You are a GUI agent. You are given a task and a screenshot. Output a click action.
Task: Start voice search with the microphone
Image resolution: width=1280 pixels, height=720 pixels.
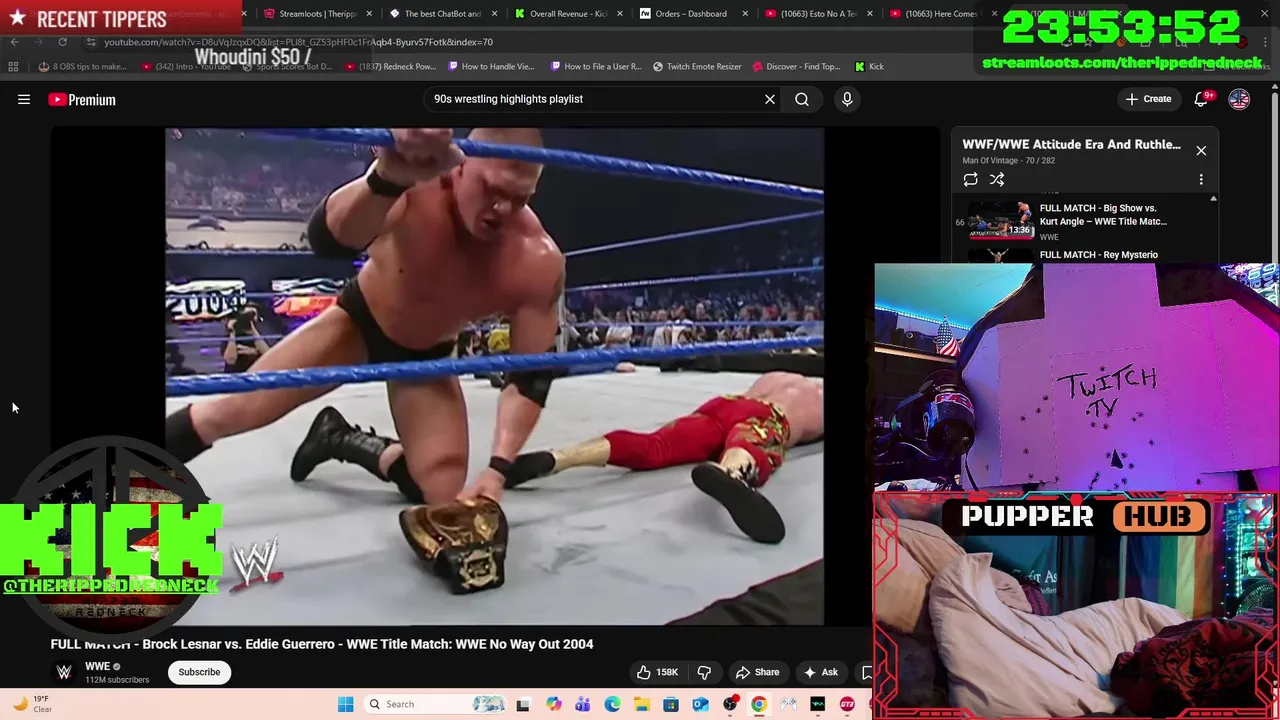point(847,99)
